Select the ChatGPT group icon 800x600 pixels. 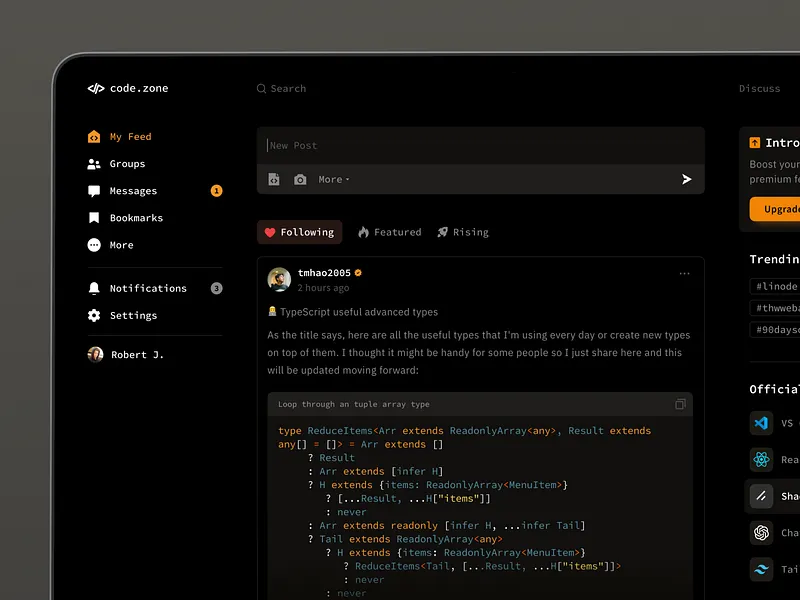coord(762,533)
